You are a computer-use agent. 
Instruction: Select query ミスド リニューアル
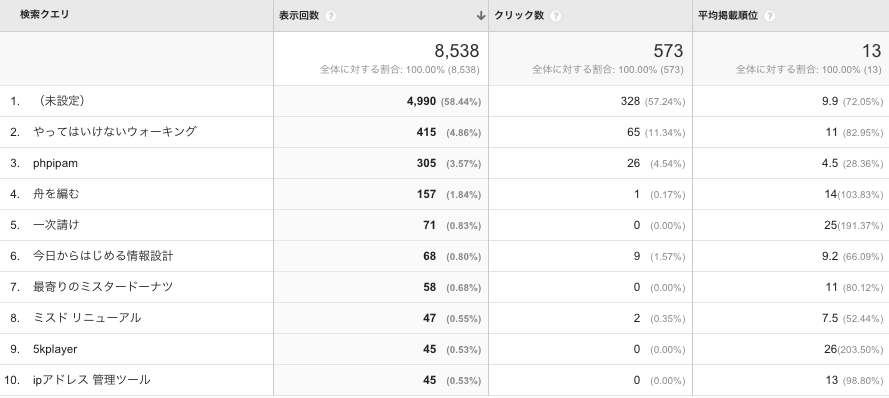(87, 318)
